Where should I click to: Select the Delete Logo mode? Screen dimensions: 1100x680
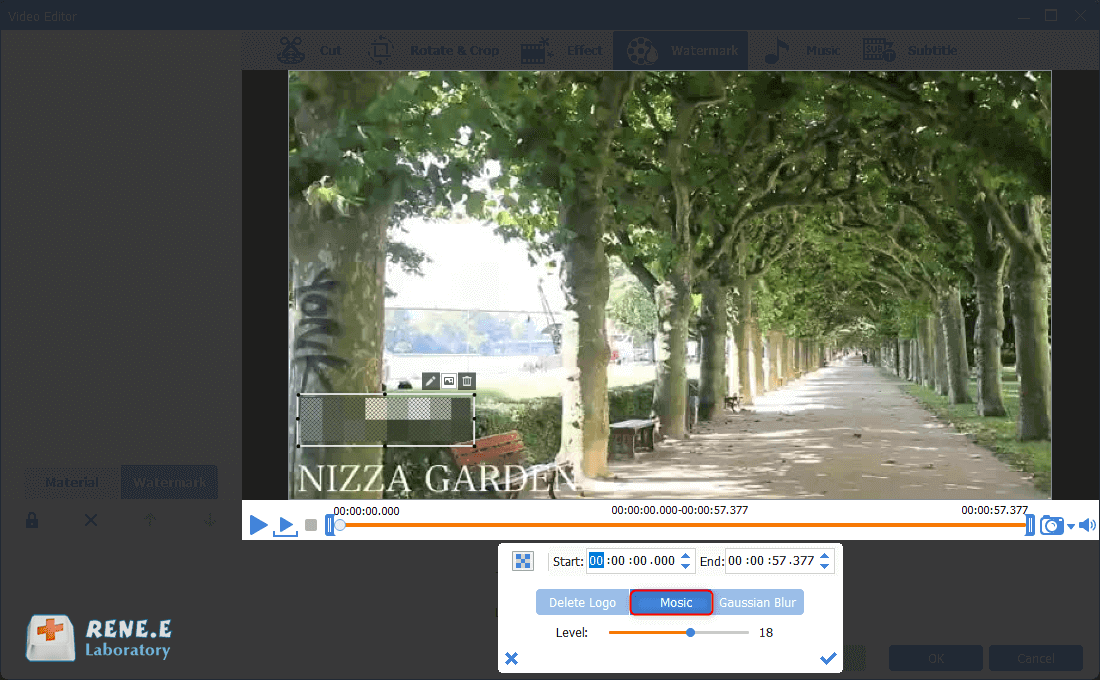click(x=582, y=602)
